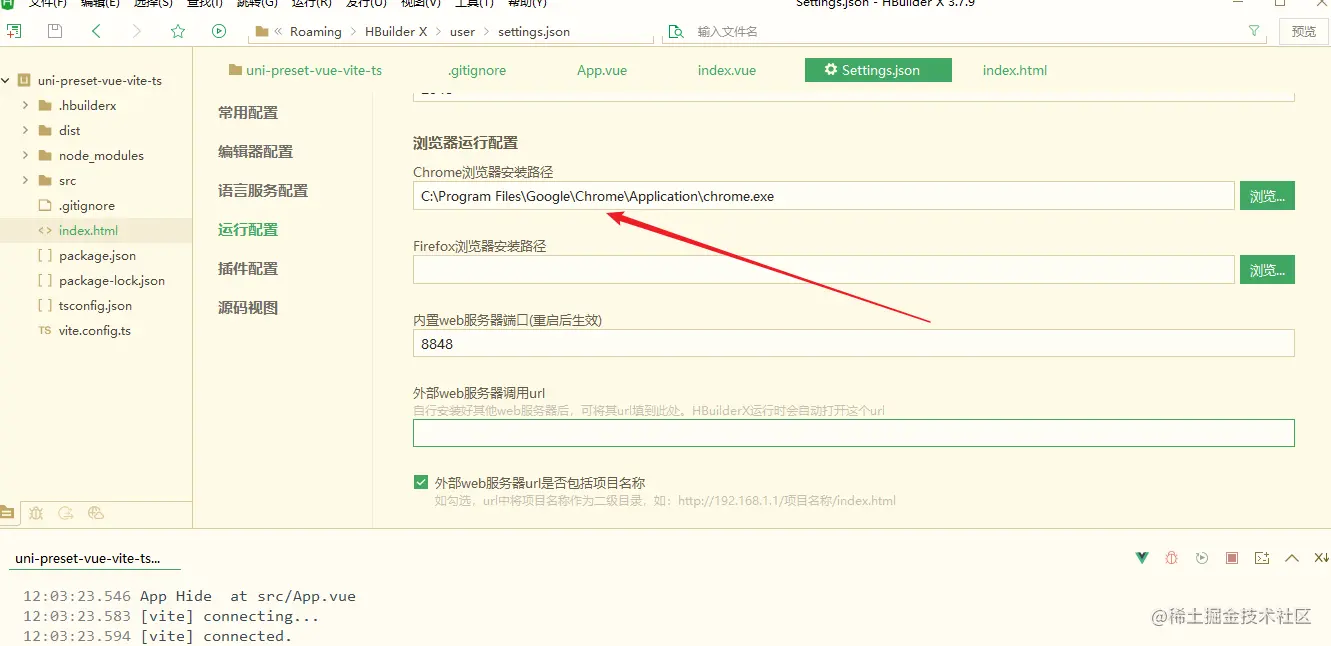Click the gear icon on Settings.json tab
This screenshot has width=1331, height=646.
point(831,70)
